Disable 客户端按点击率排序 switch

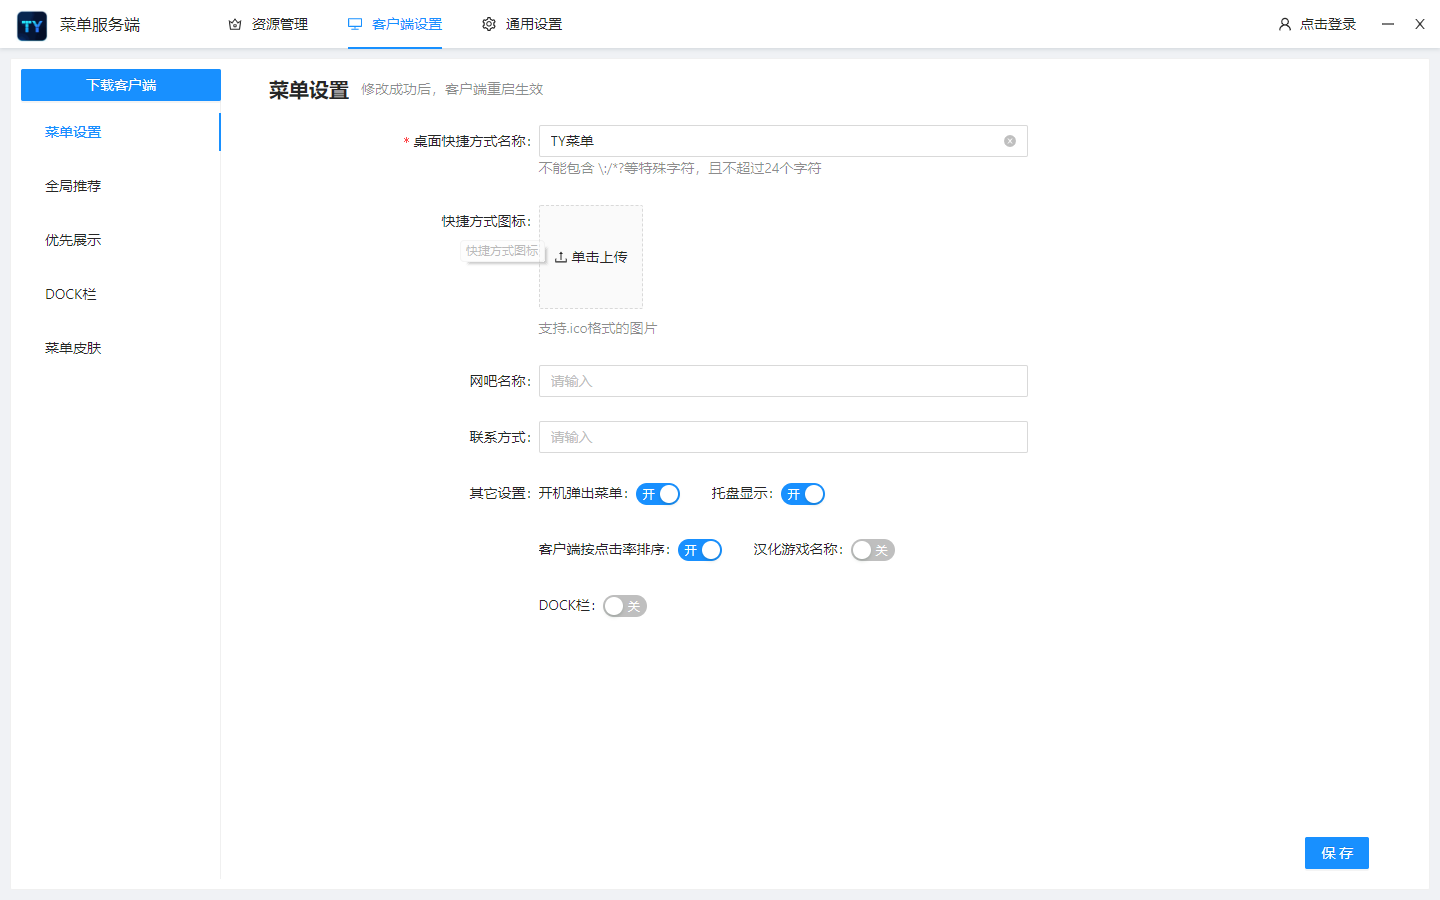point(700,550)
